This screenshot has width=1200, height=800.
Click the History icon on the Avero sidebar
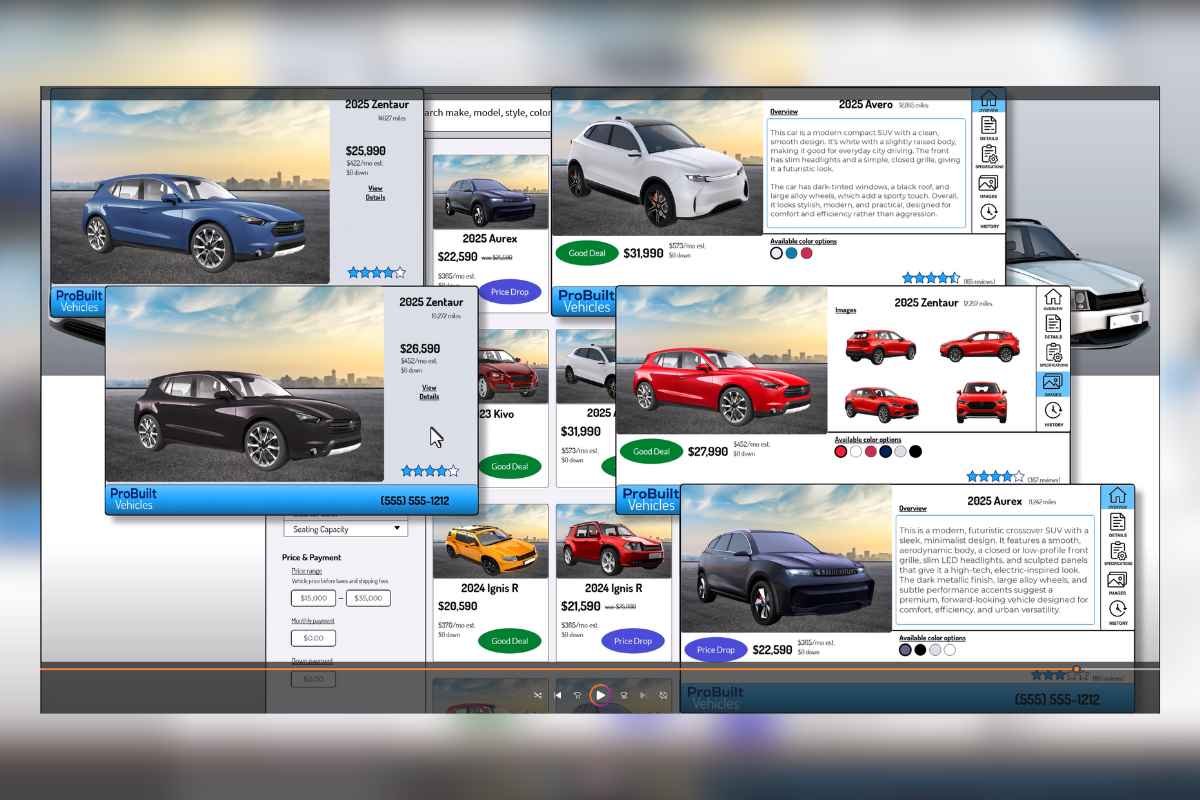coord(988,211)
